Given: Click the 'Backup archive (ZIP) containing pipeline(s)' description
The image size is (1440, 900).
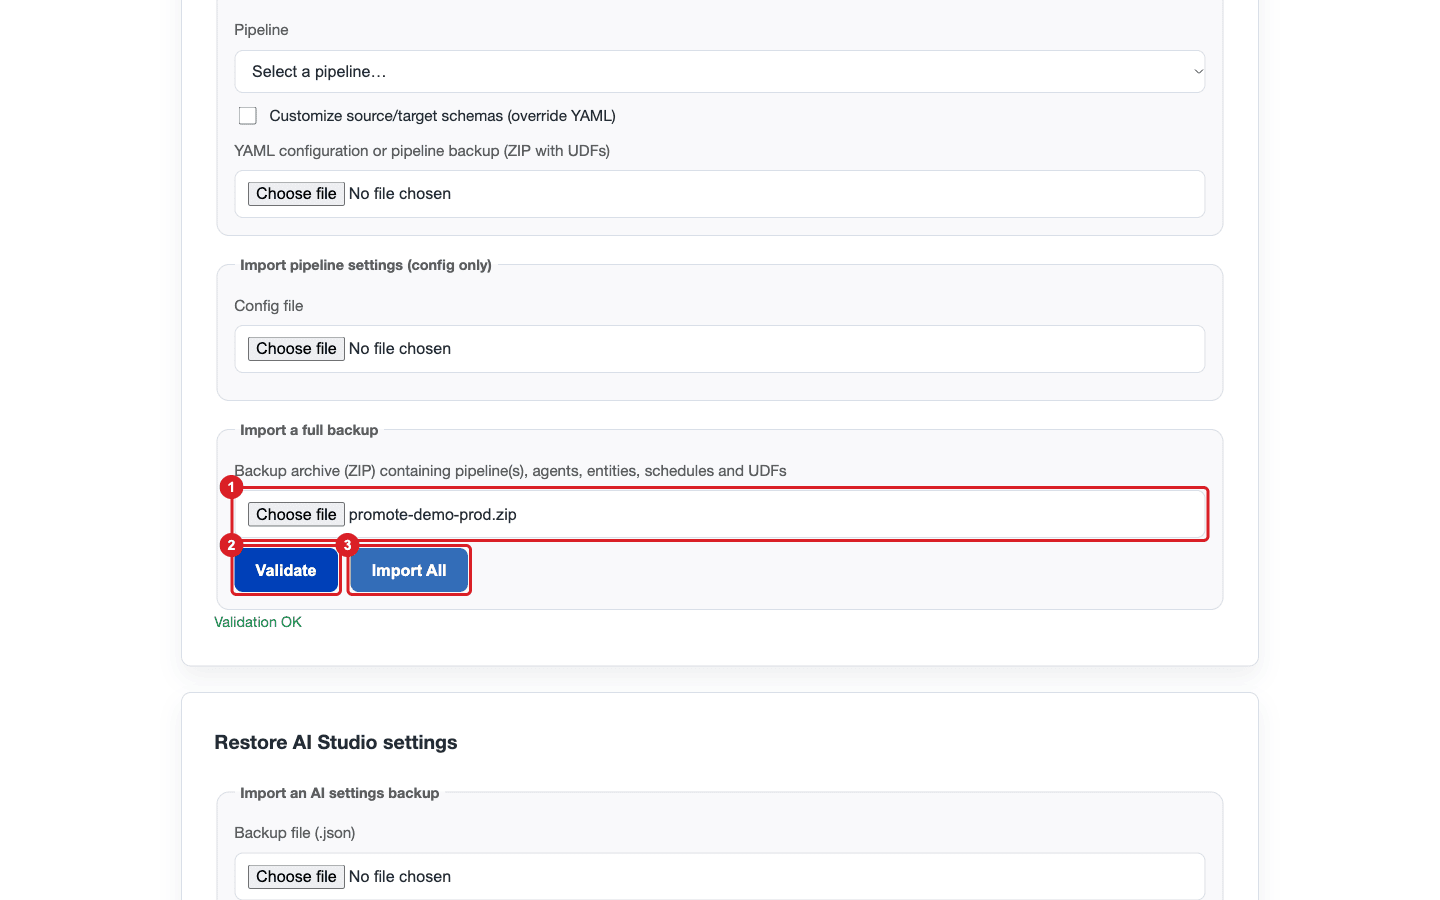Looking at the screenshot, I should (x=510, y=471).
